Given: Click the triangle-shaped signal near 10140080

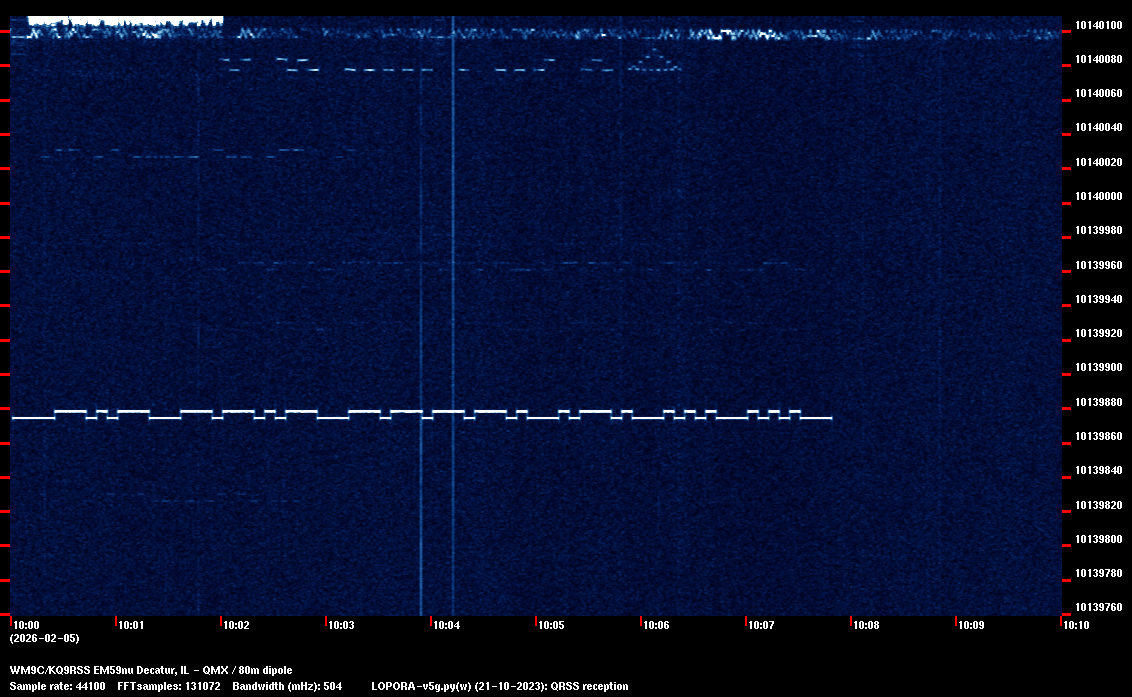Looking at the screenshot, I should 655,62.
